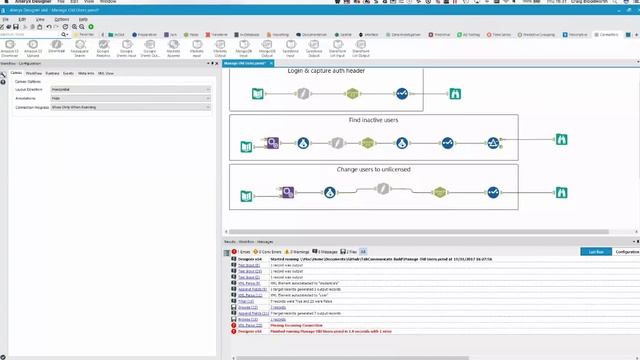
Task: Click in the tool search field
Action: click(x=30, y=35)
